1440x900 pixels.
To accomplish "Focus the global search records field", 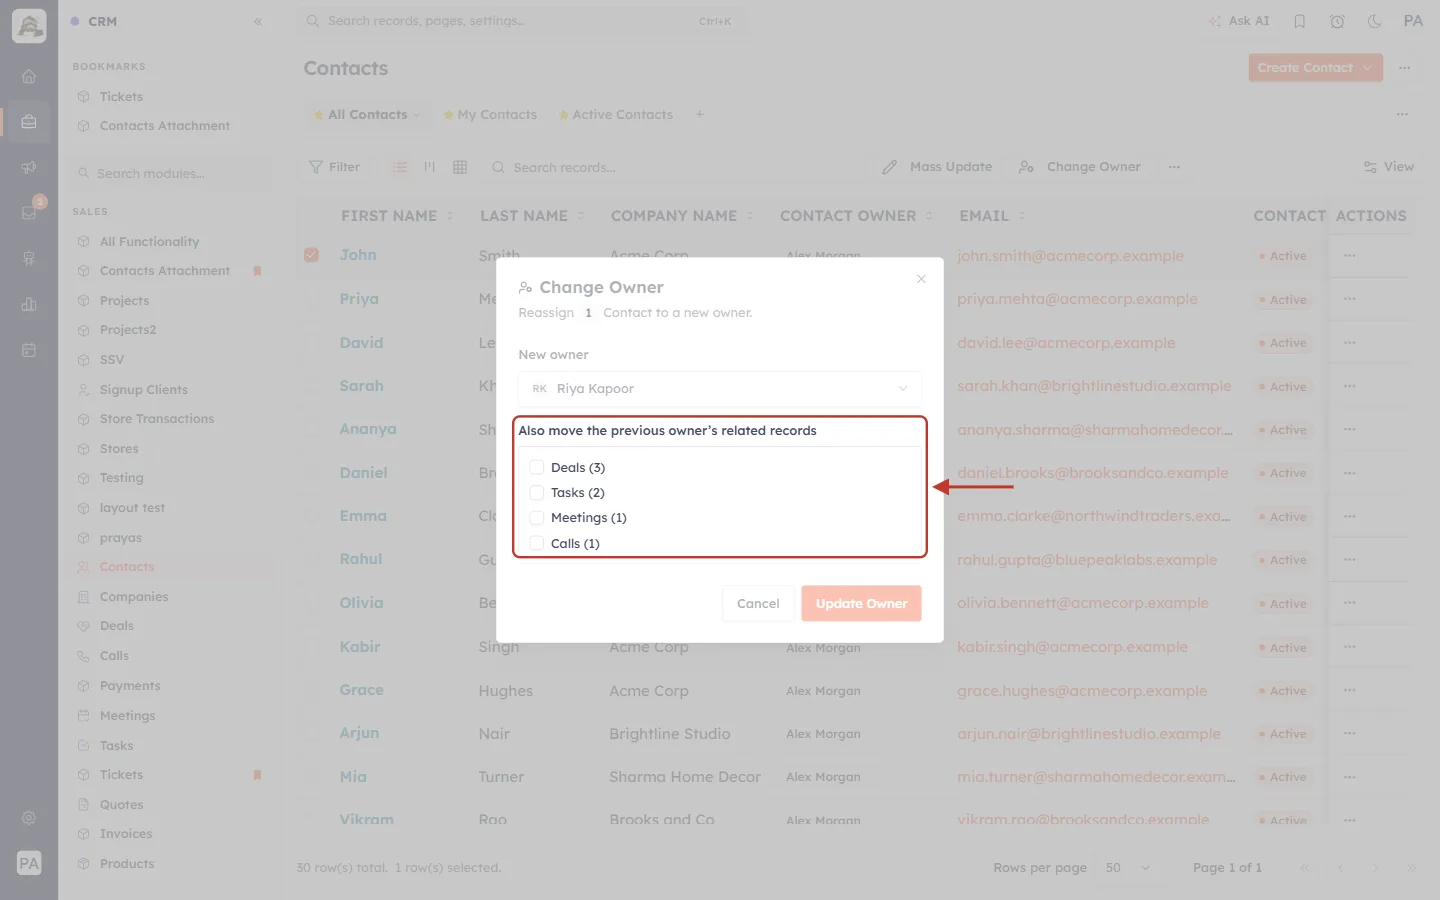I will click(x=520, y=21).
